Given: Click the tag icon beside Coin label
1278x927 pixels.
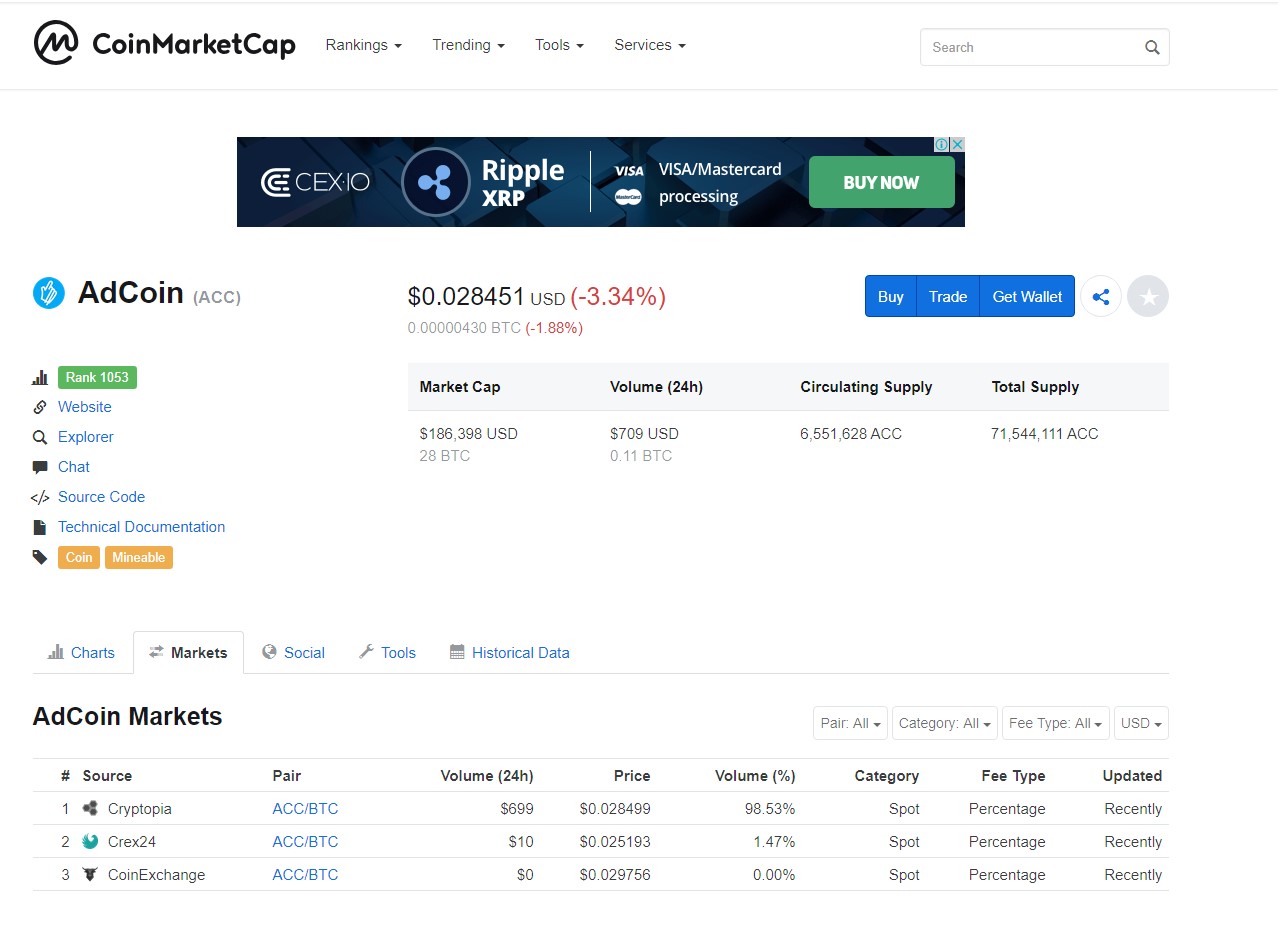Looking at the screenshot, I should pos(40,557).
